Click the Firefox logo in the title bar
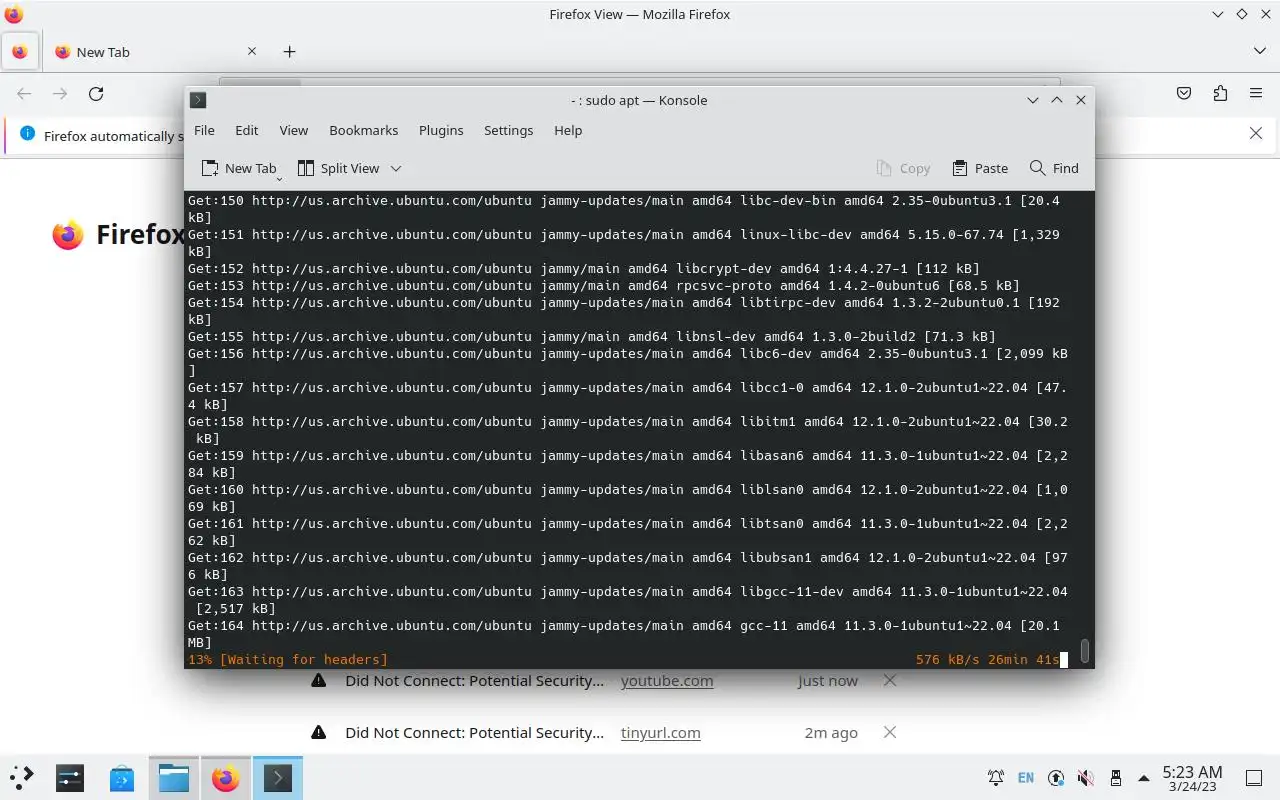1280x800 pixels. click(14, 14)
